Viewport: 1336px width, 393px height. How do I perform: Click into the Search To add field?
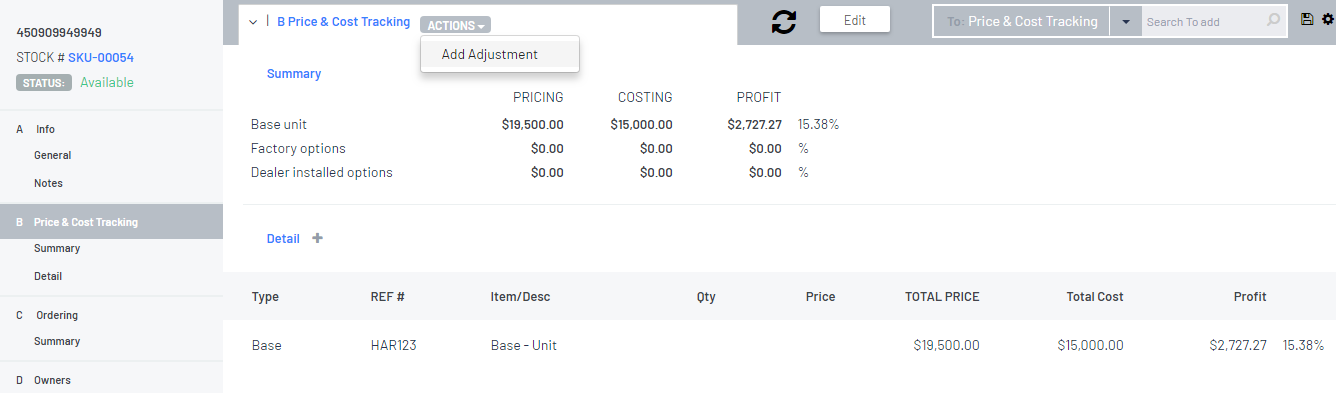click(1204, 21)
